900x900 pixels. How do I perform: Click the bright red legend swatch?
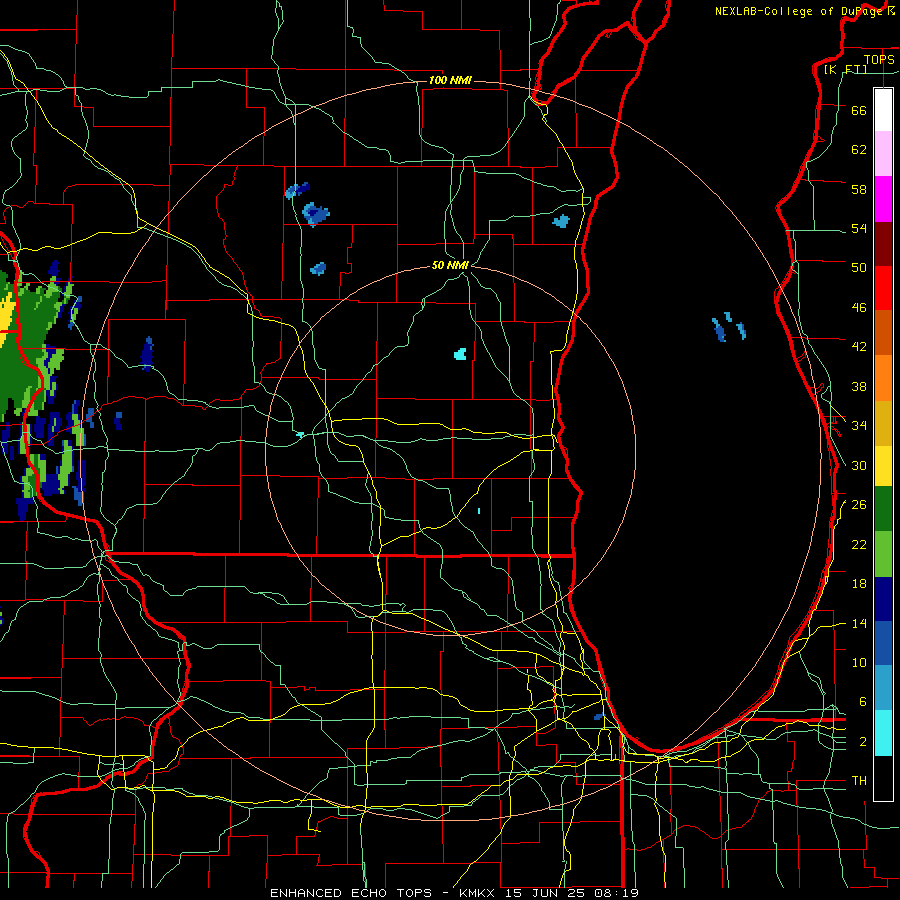point(883,288)
